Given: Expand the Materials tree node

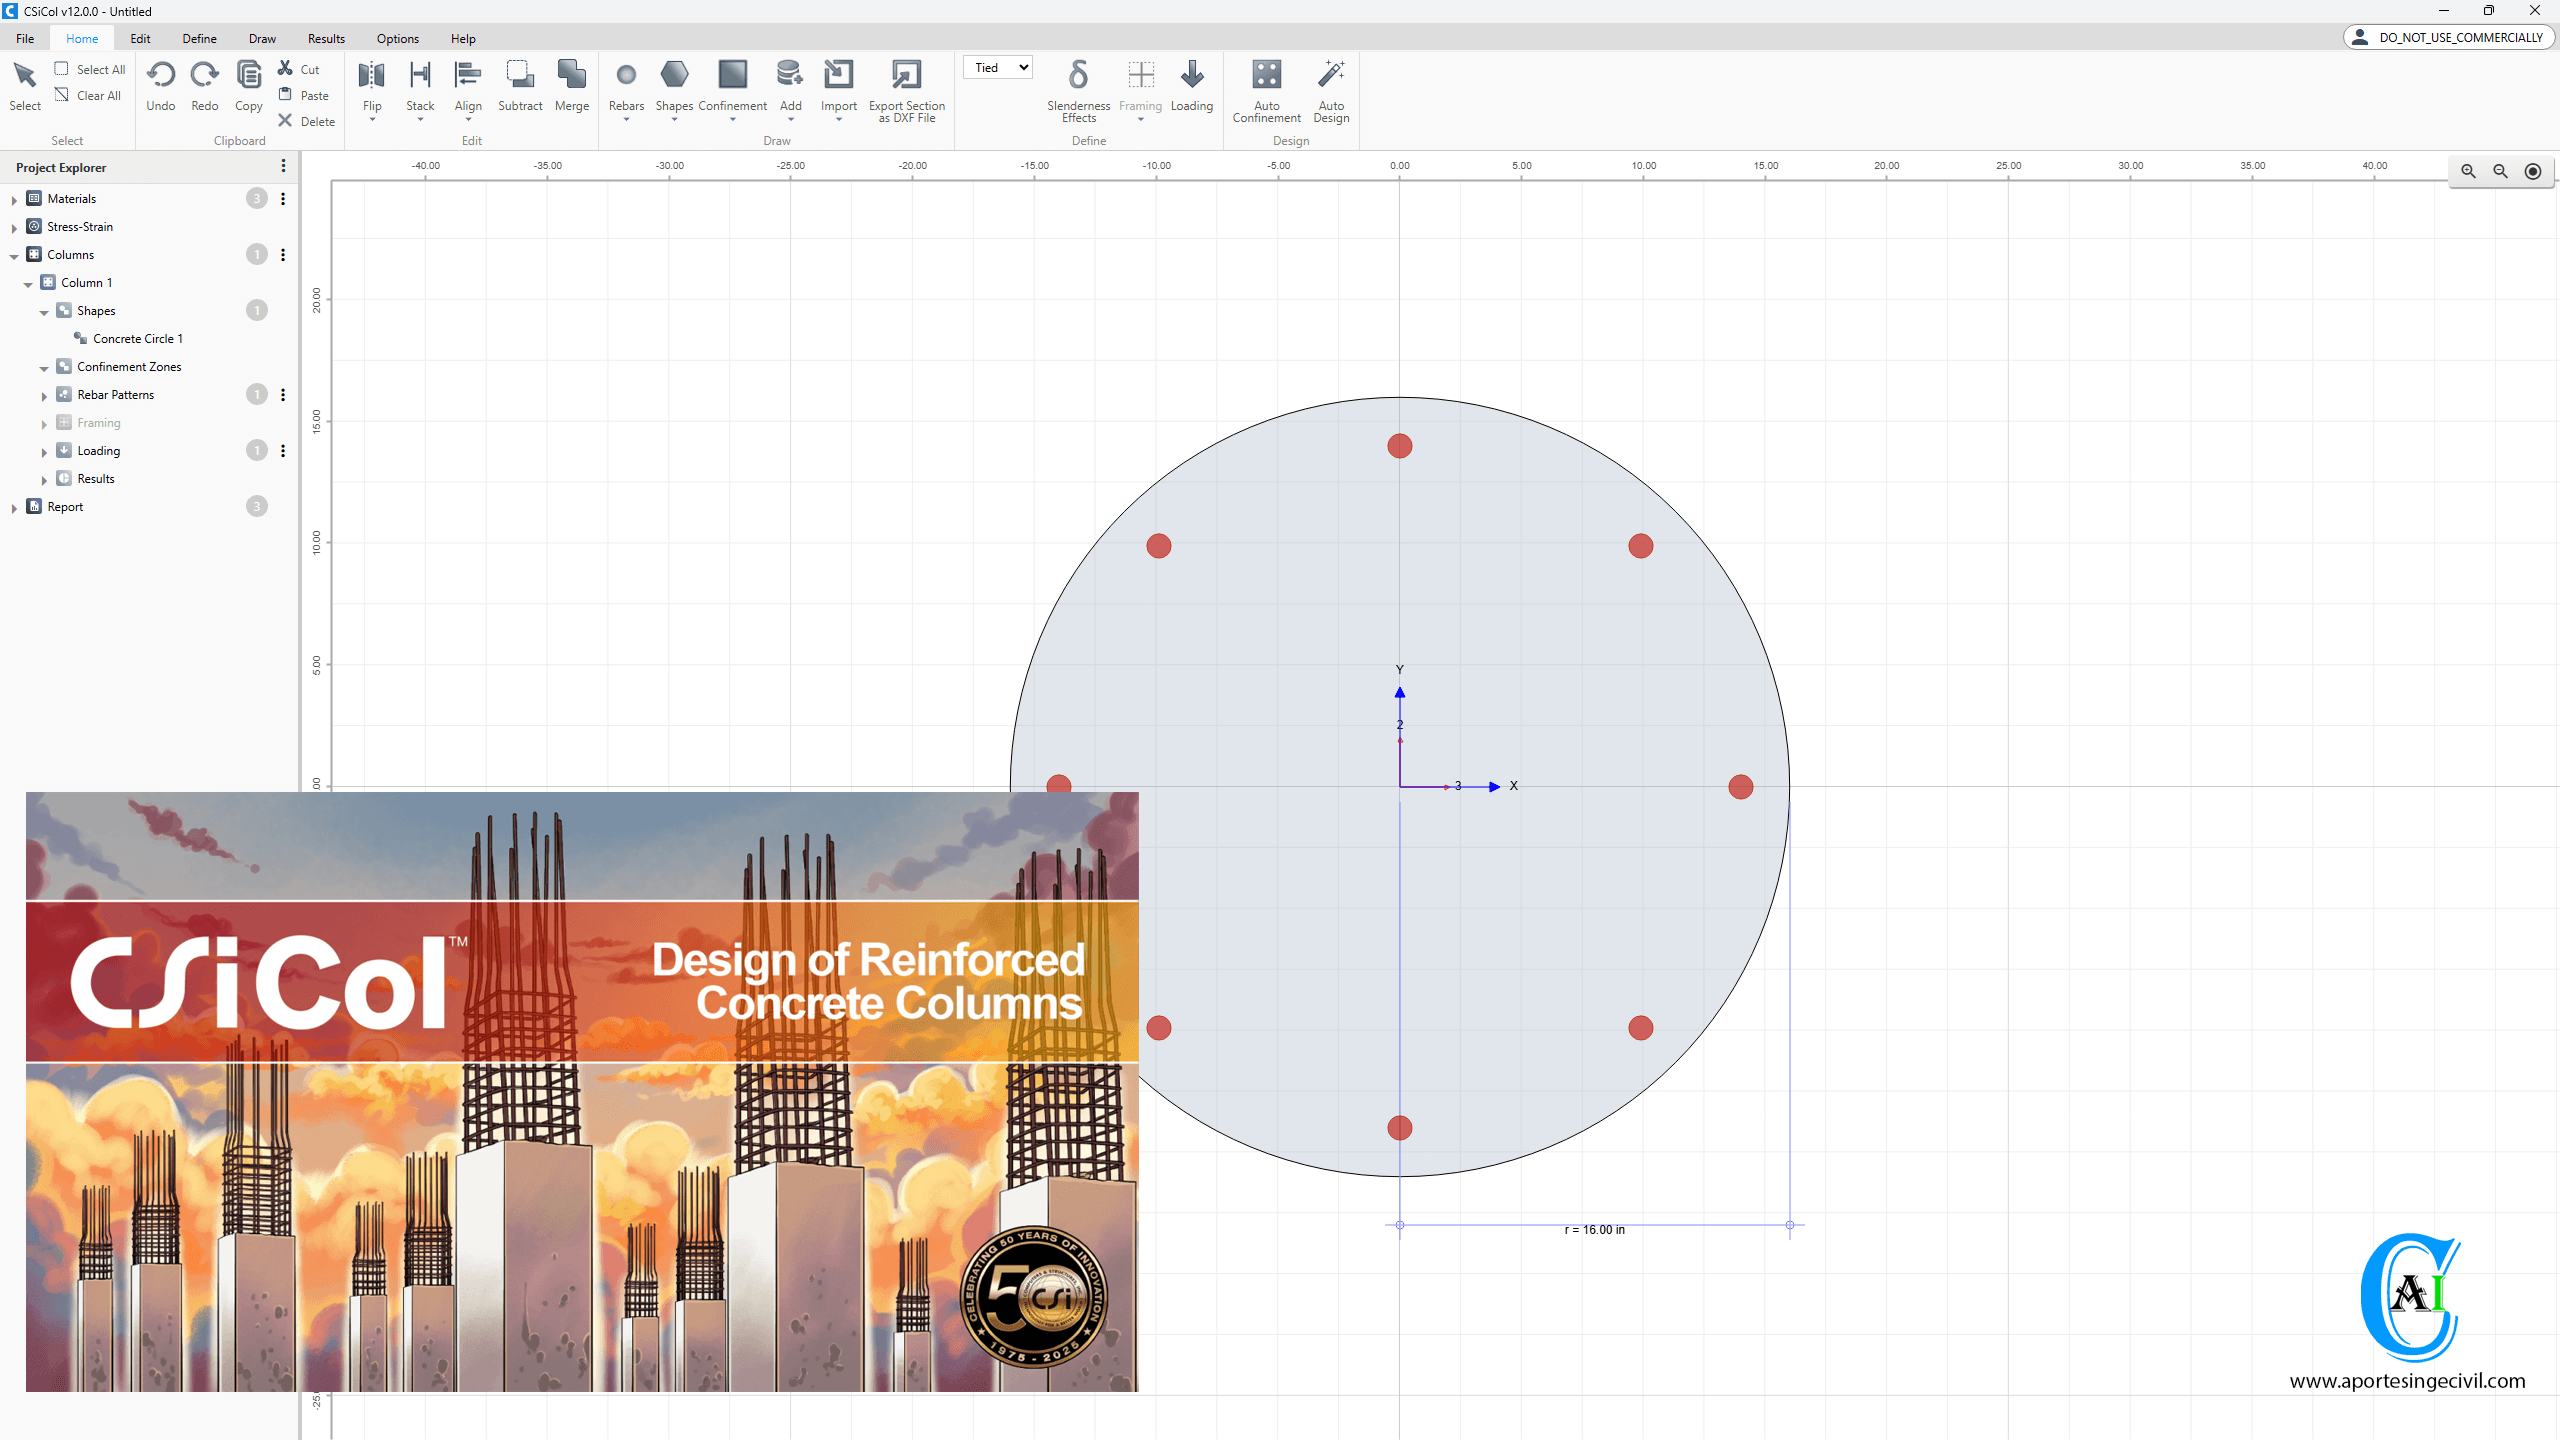Looking at the screenshot, I should (14, 199).
